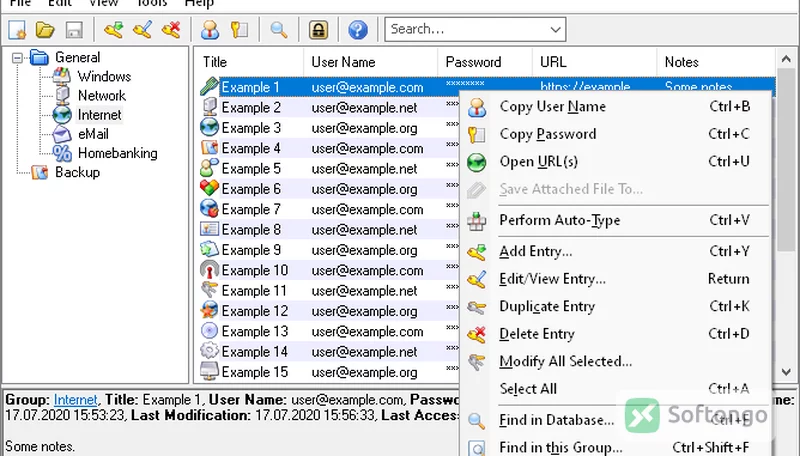Choose Copy User Name from context menu
The height and width of the screenshot is (456, 800).
[616, 107]
